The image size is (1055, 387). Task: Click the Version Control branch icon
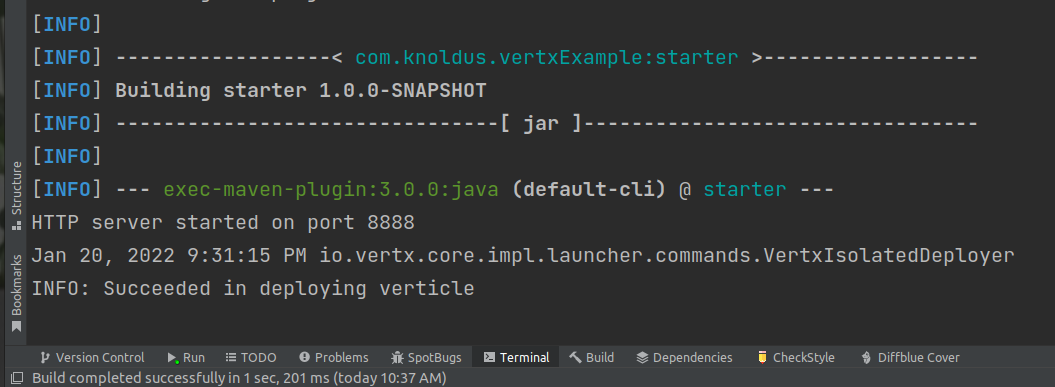(45, 357)
